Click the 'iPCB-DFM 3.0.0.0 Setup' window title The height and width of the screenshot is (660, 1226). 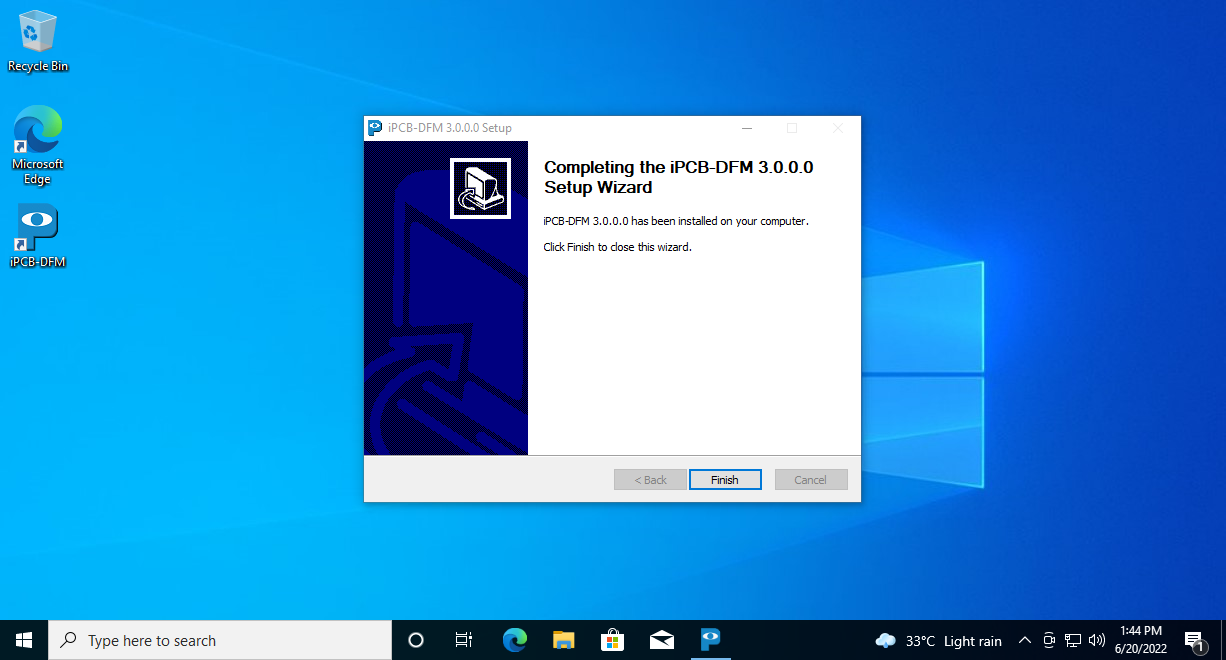tap(450, 128)
